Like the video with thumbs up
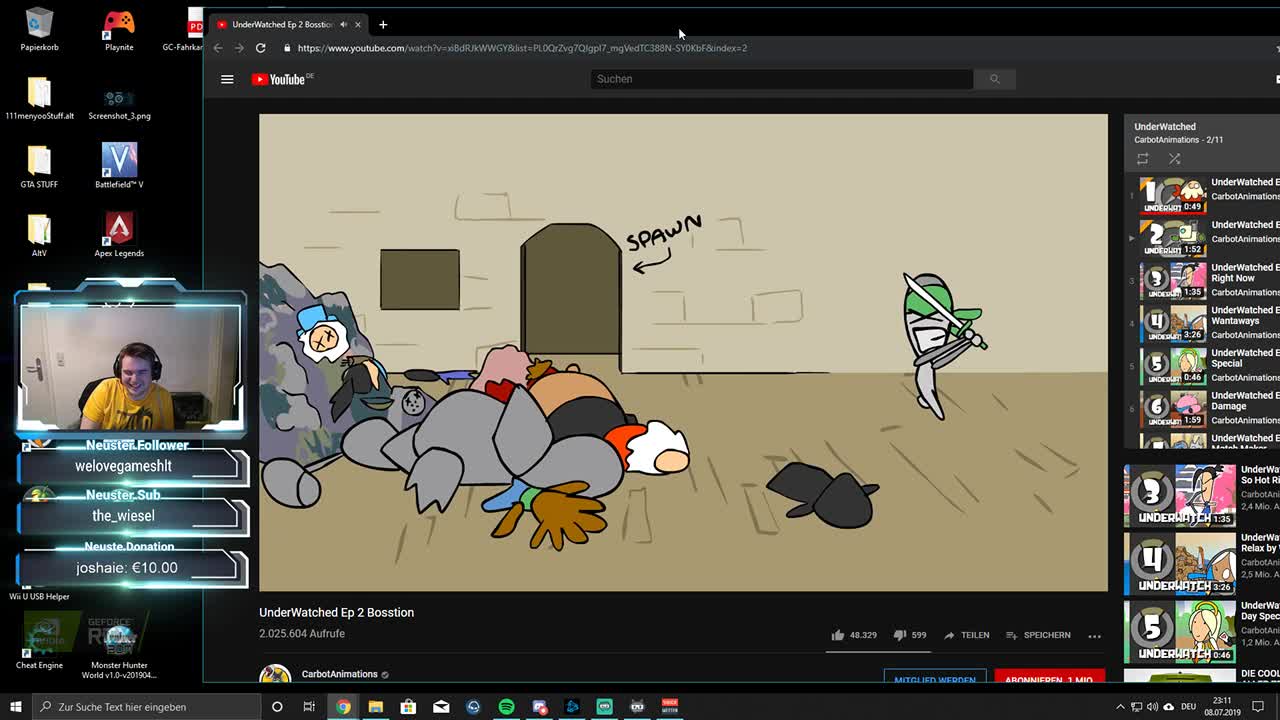Screen dimensions: 1280x720 click(853, 635)
